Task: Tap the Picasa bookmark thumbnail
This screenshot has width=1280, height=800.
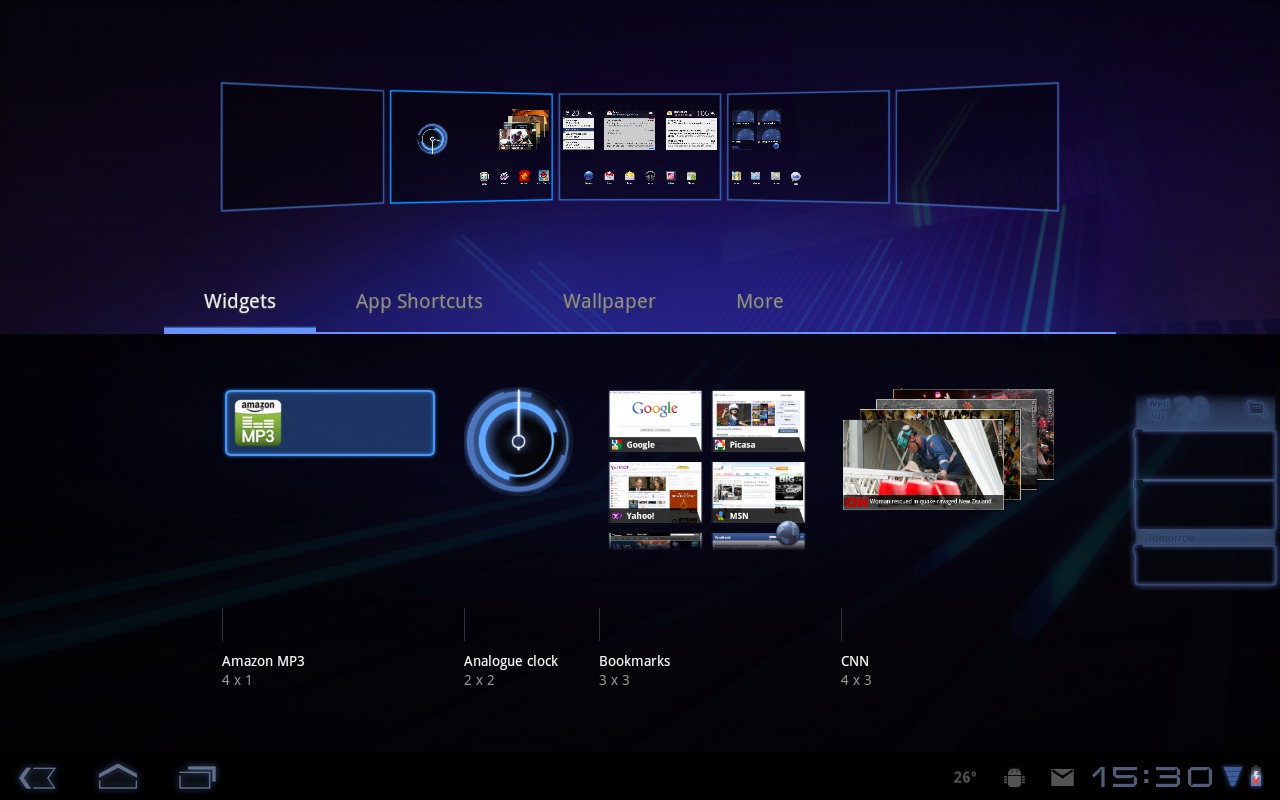Action: 758,421
